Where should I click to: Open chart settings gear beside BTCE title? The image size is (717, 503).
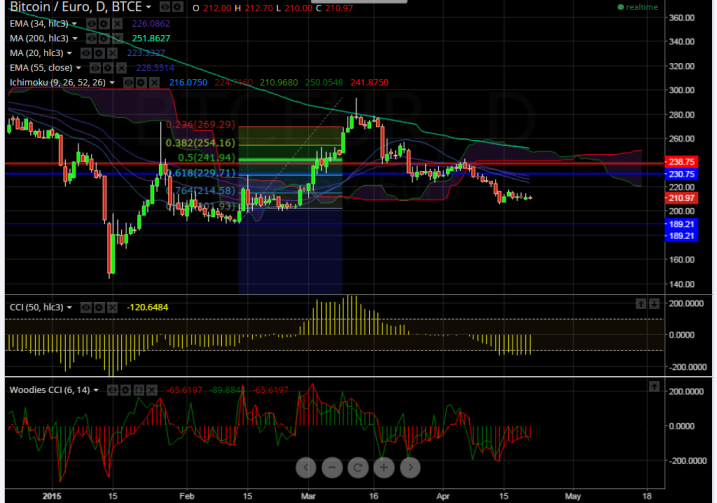[x=177, y=7]
